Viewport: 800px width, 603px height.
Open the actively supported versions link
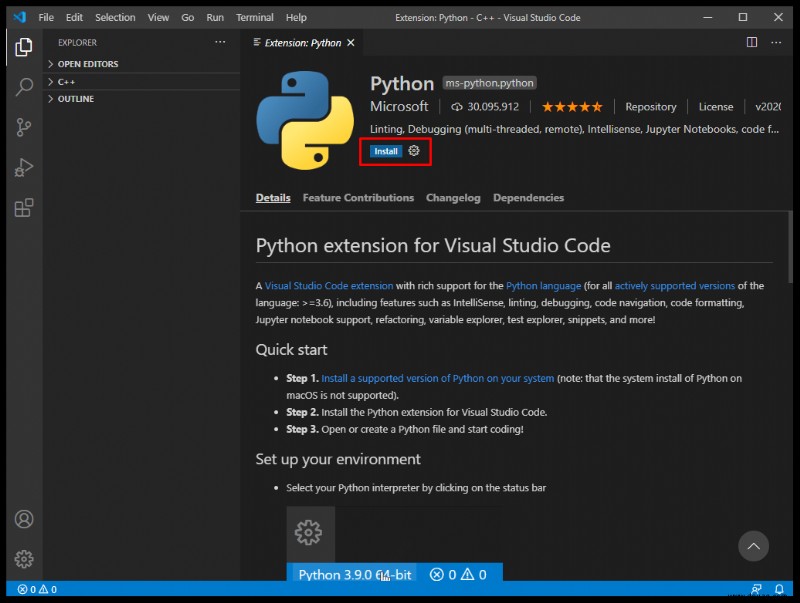[674, 286]
